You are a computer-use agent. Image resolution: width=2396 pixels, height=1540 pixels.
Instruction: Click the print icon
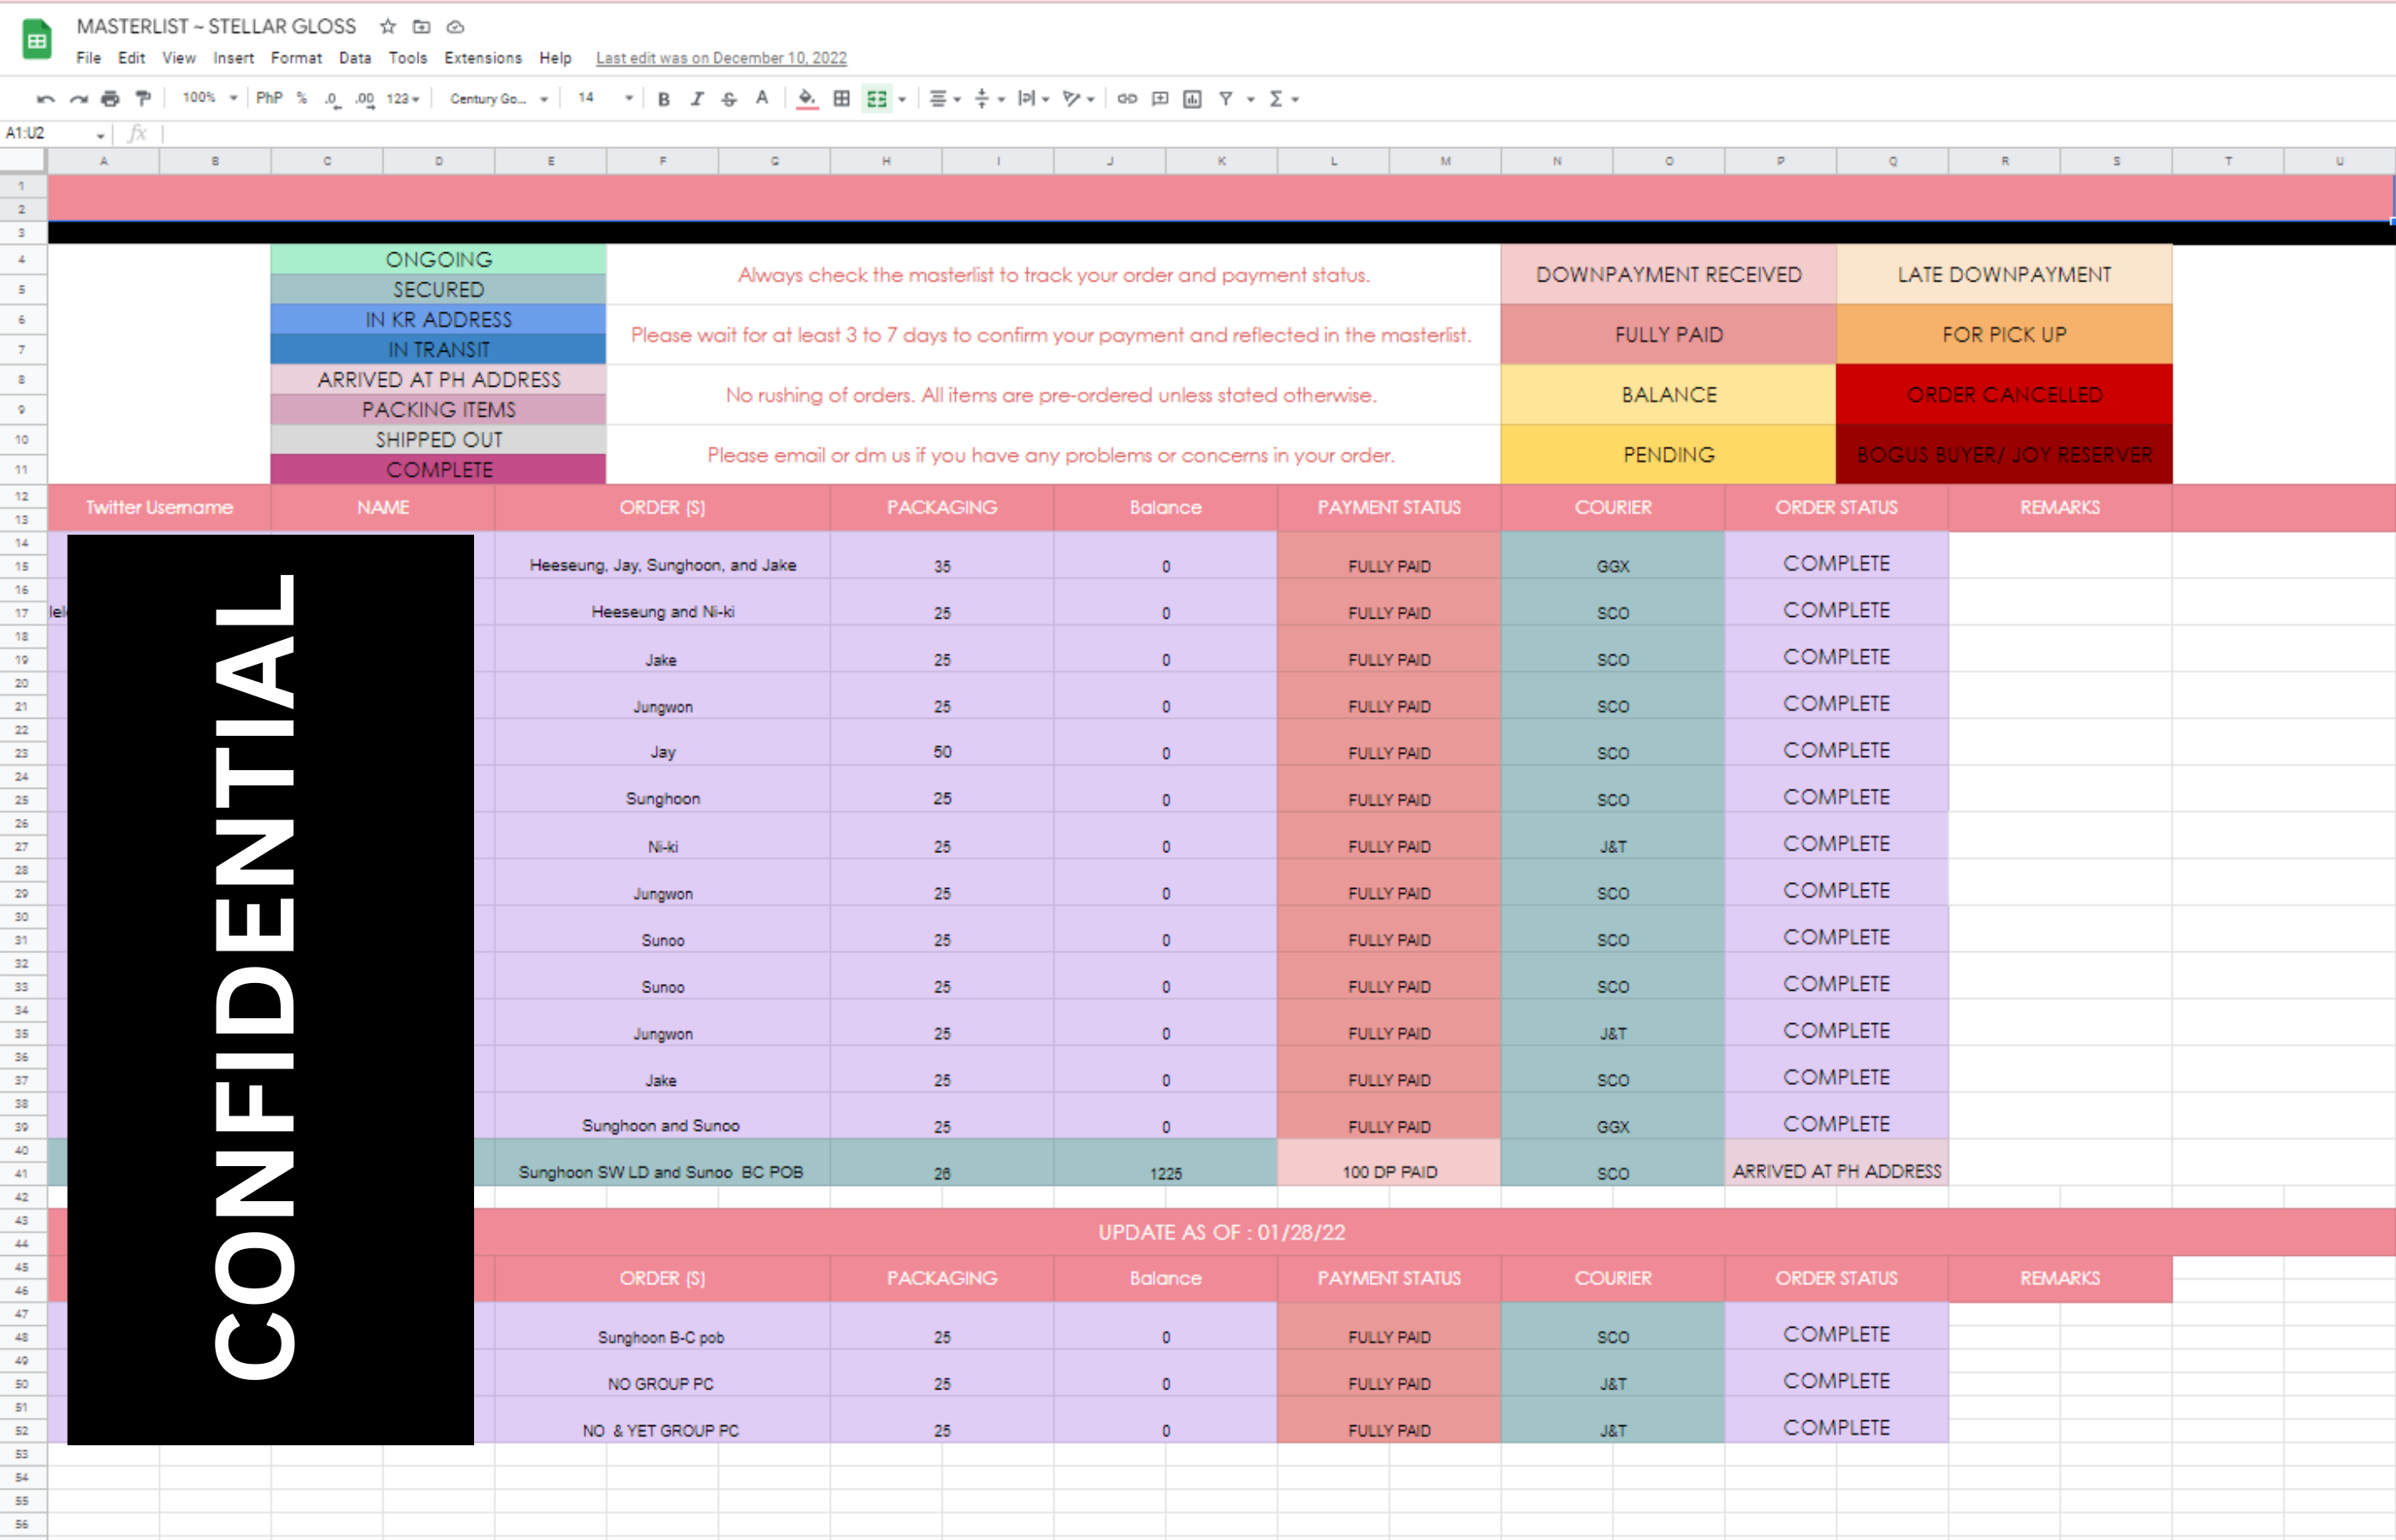pos(110,98)
